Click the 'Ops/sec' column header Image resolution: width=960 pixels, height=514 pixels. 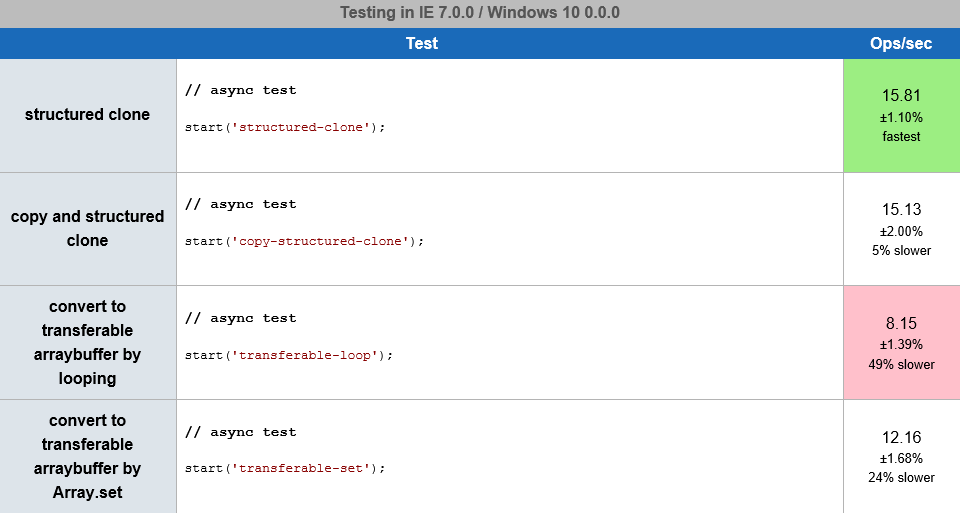(x=901, y=43)
